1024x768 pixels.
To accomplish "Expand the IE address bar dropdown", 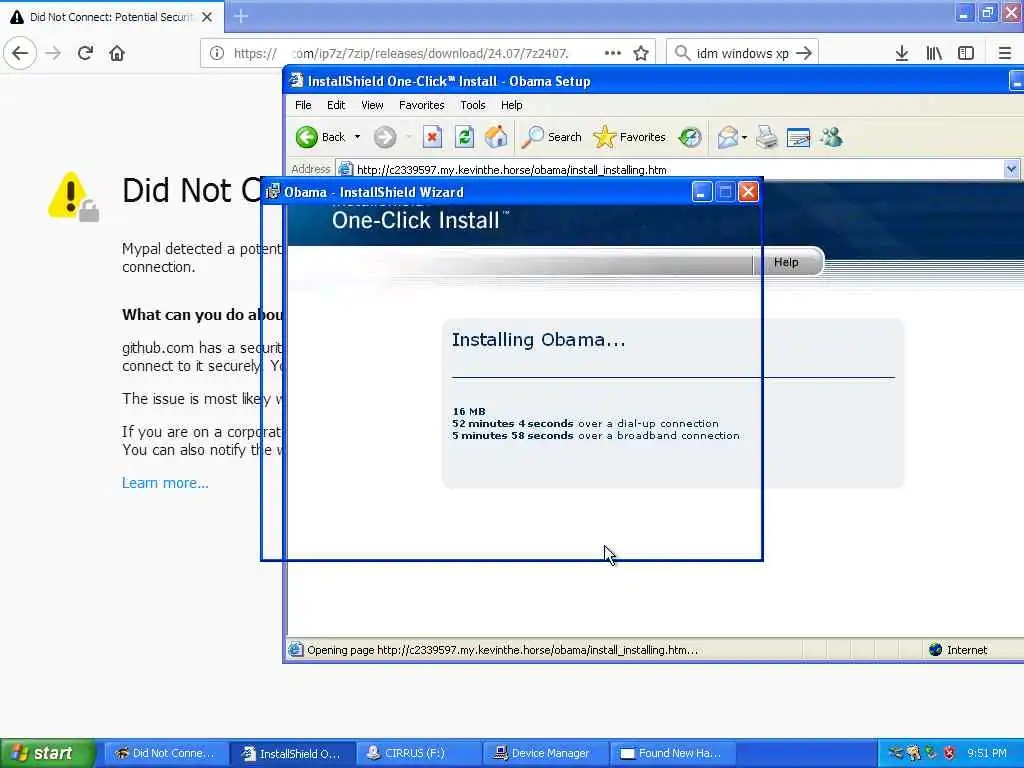I will pos(1011,170).
